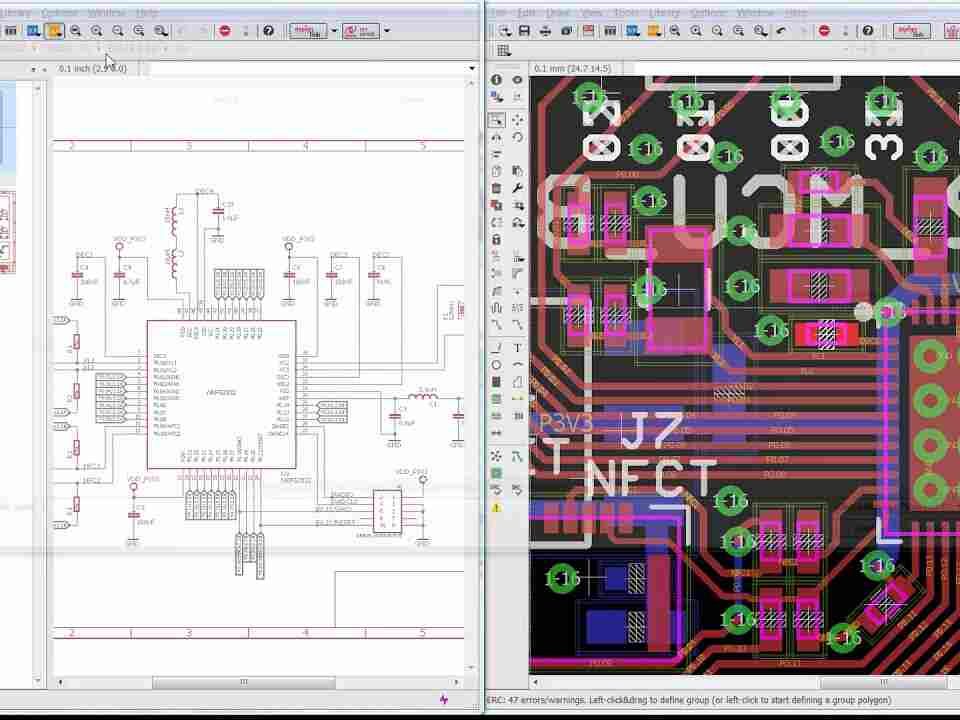Image resolution: width=960 pixels, height=720 pixels.
Task: Click the PCB quote button in schematic window
Action: pos(361,31)
